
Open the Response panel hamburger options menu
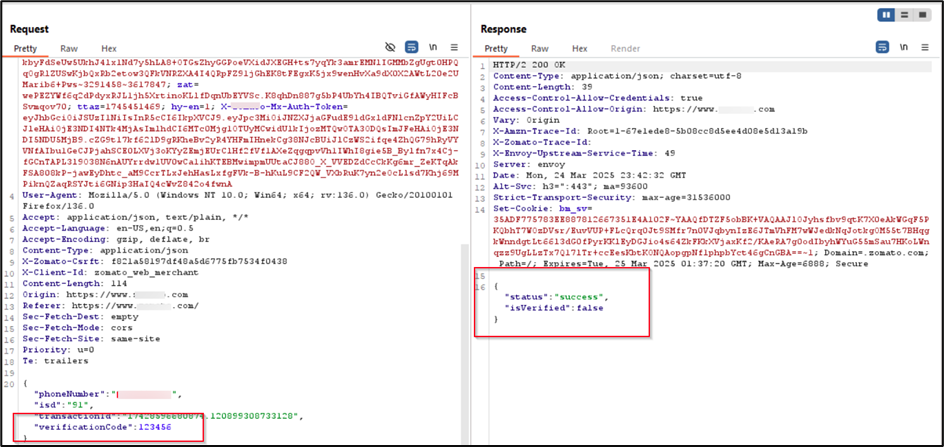tap(925, 47)
